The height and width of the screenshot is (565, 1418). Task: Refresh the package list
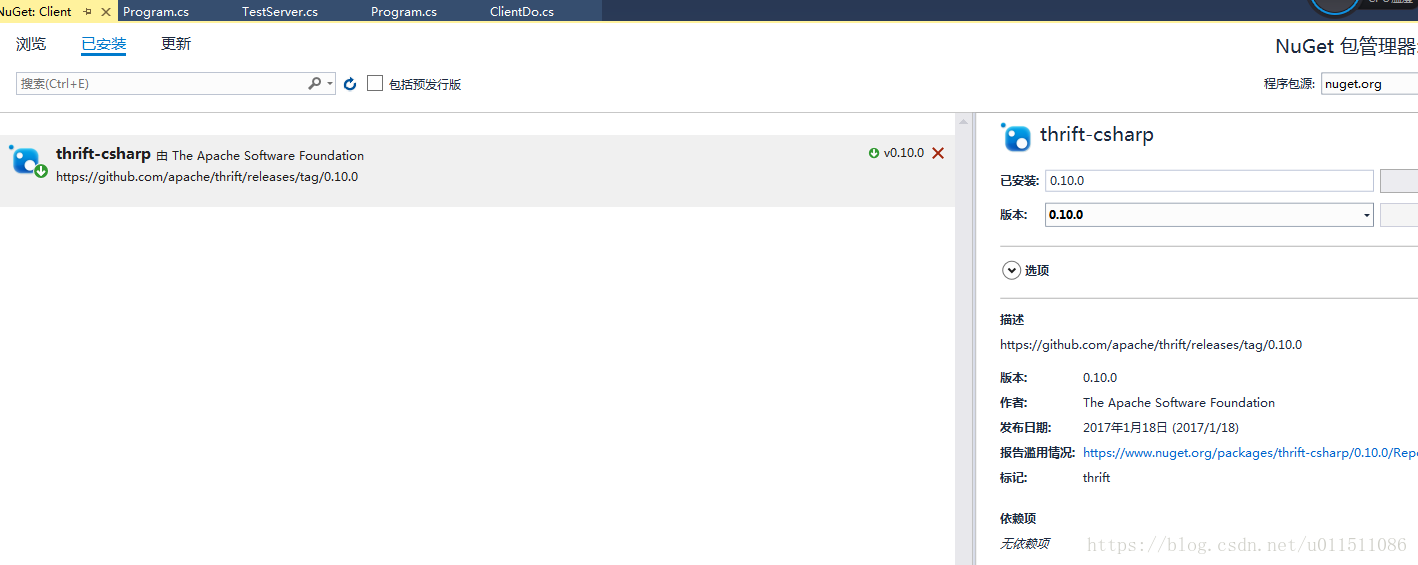(350, 84)
